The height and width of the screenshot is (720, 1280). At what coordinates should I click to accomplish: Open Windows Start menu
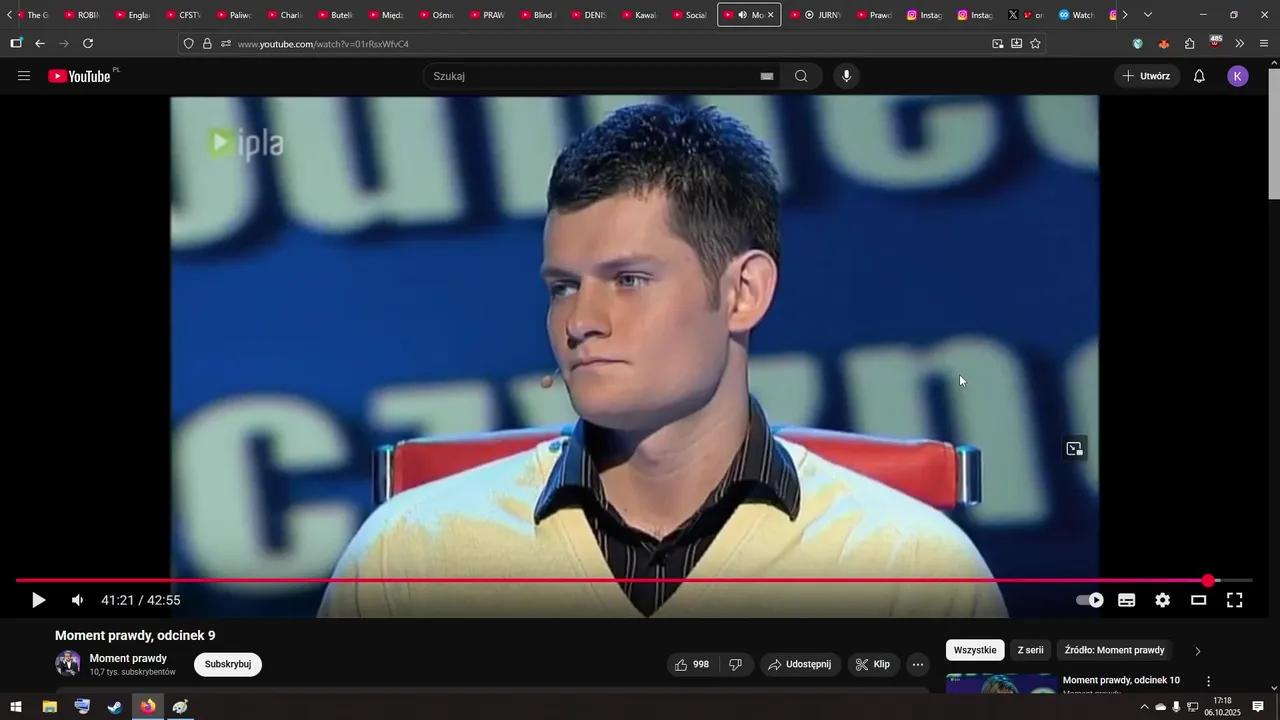[x=16, y=707]
